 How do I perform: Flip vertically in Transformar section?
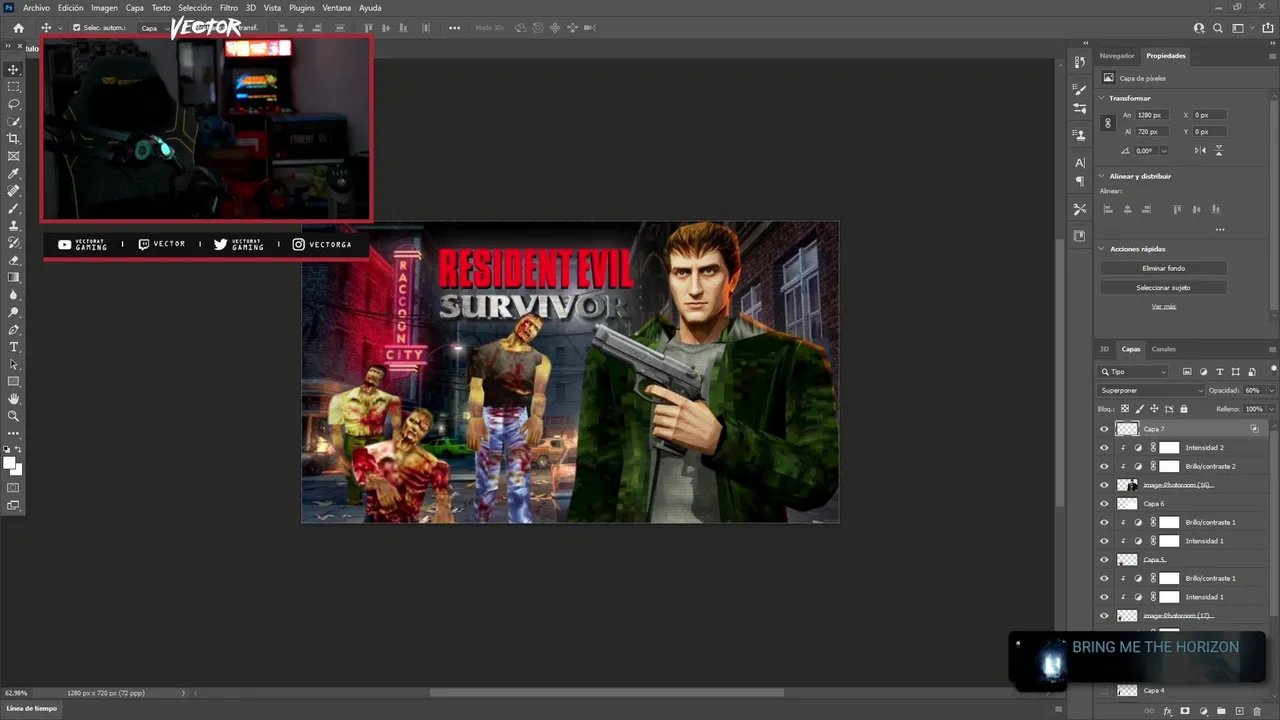point(1219,150)
